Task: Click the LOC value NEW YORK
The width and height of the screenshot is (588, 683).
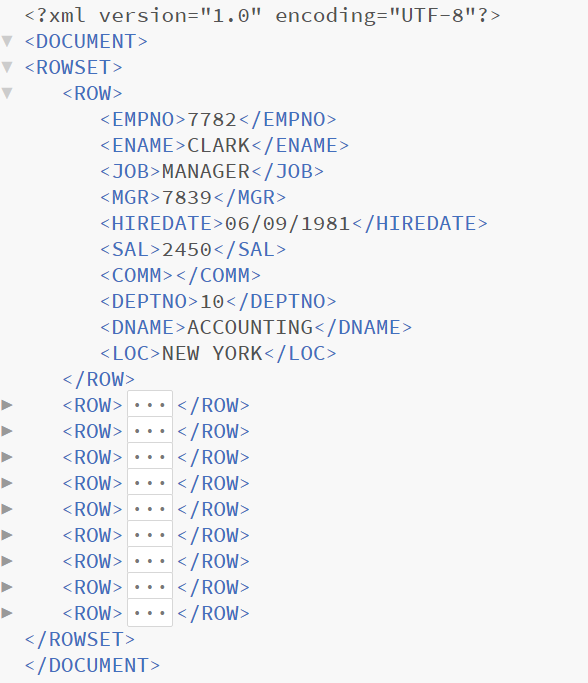Action: tap(212, 353)
